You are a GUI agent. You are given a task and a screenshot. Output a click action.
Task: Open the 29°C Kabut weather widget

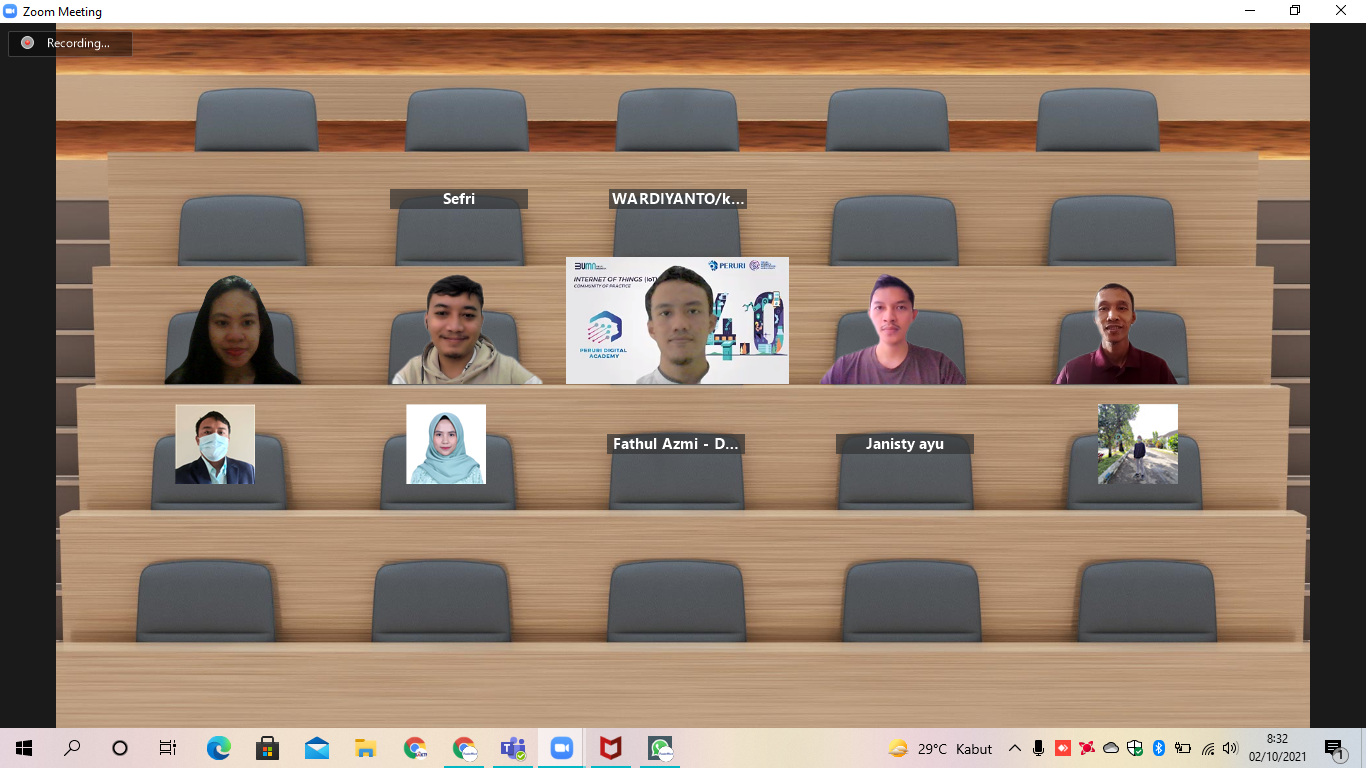pyautogui.click(x=940, y=748)
